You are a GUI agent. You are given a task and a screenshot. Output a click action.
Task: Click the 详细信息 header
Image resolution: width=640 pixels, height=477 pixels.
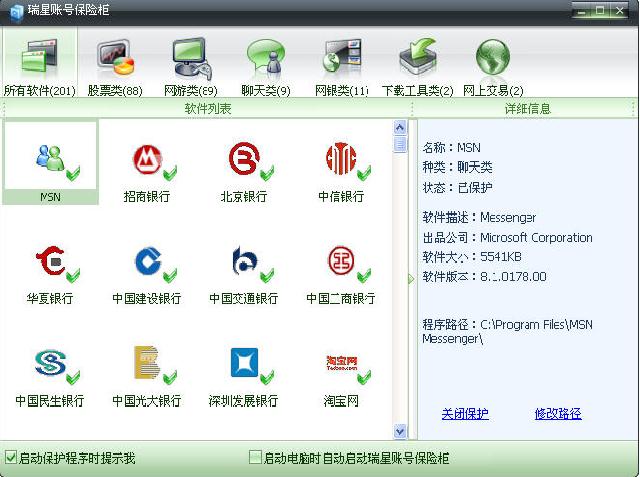point(528,109)
